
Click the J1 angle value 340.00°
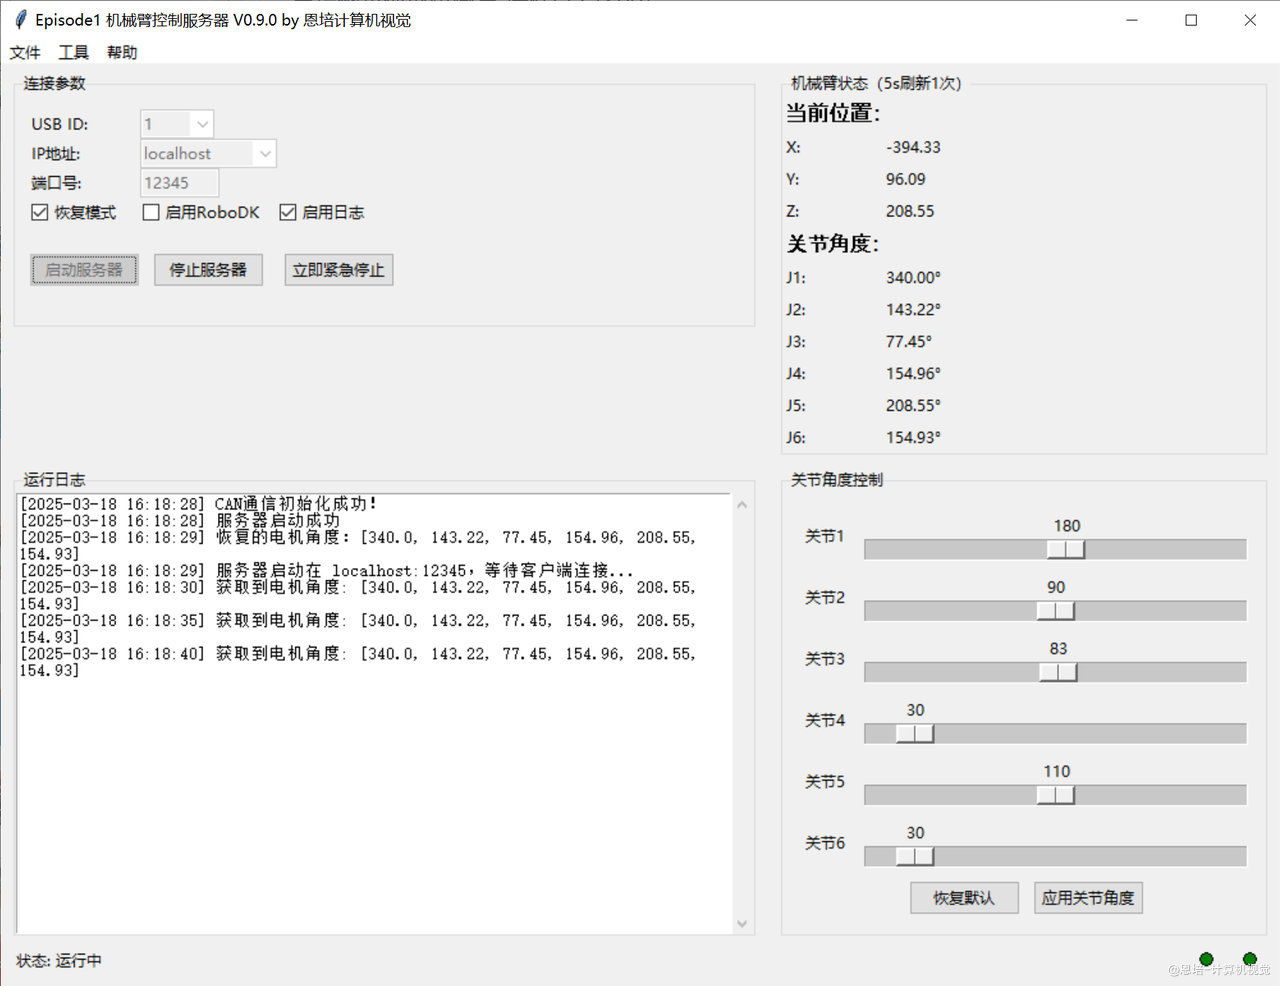(x=913, y=277)
